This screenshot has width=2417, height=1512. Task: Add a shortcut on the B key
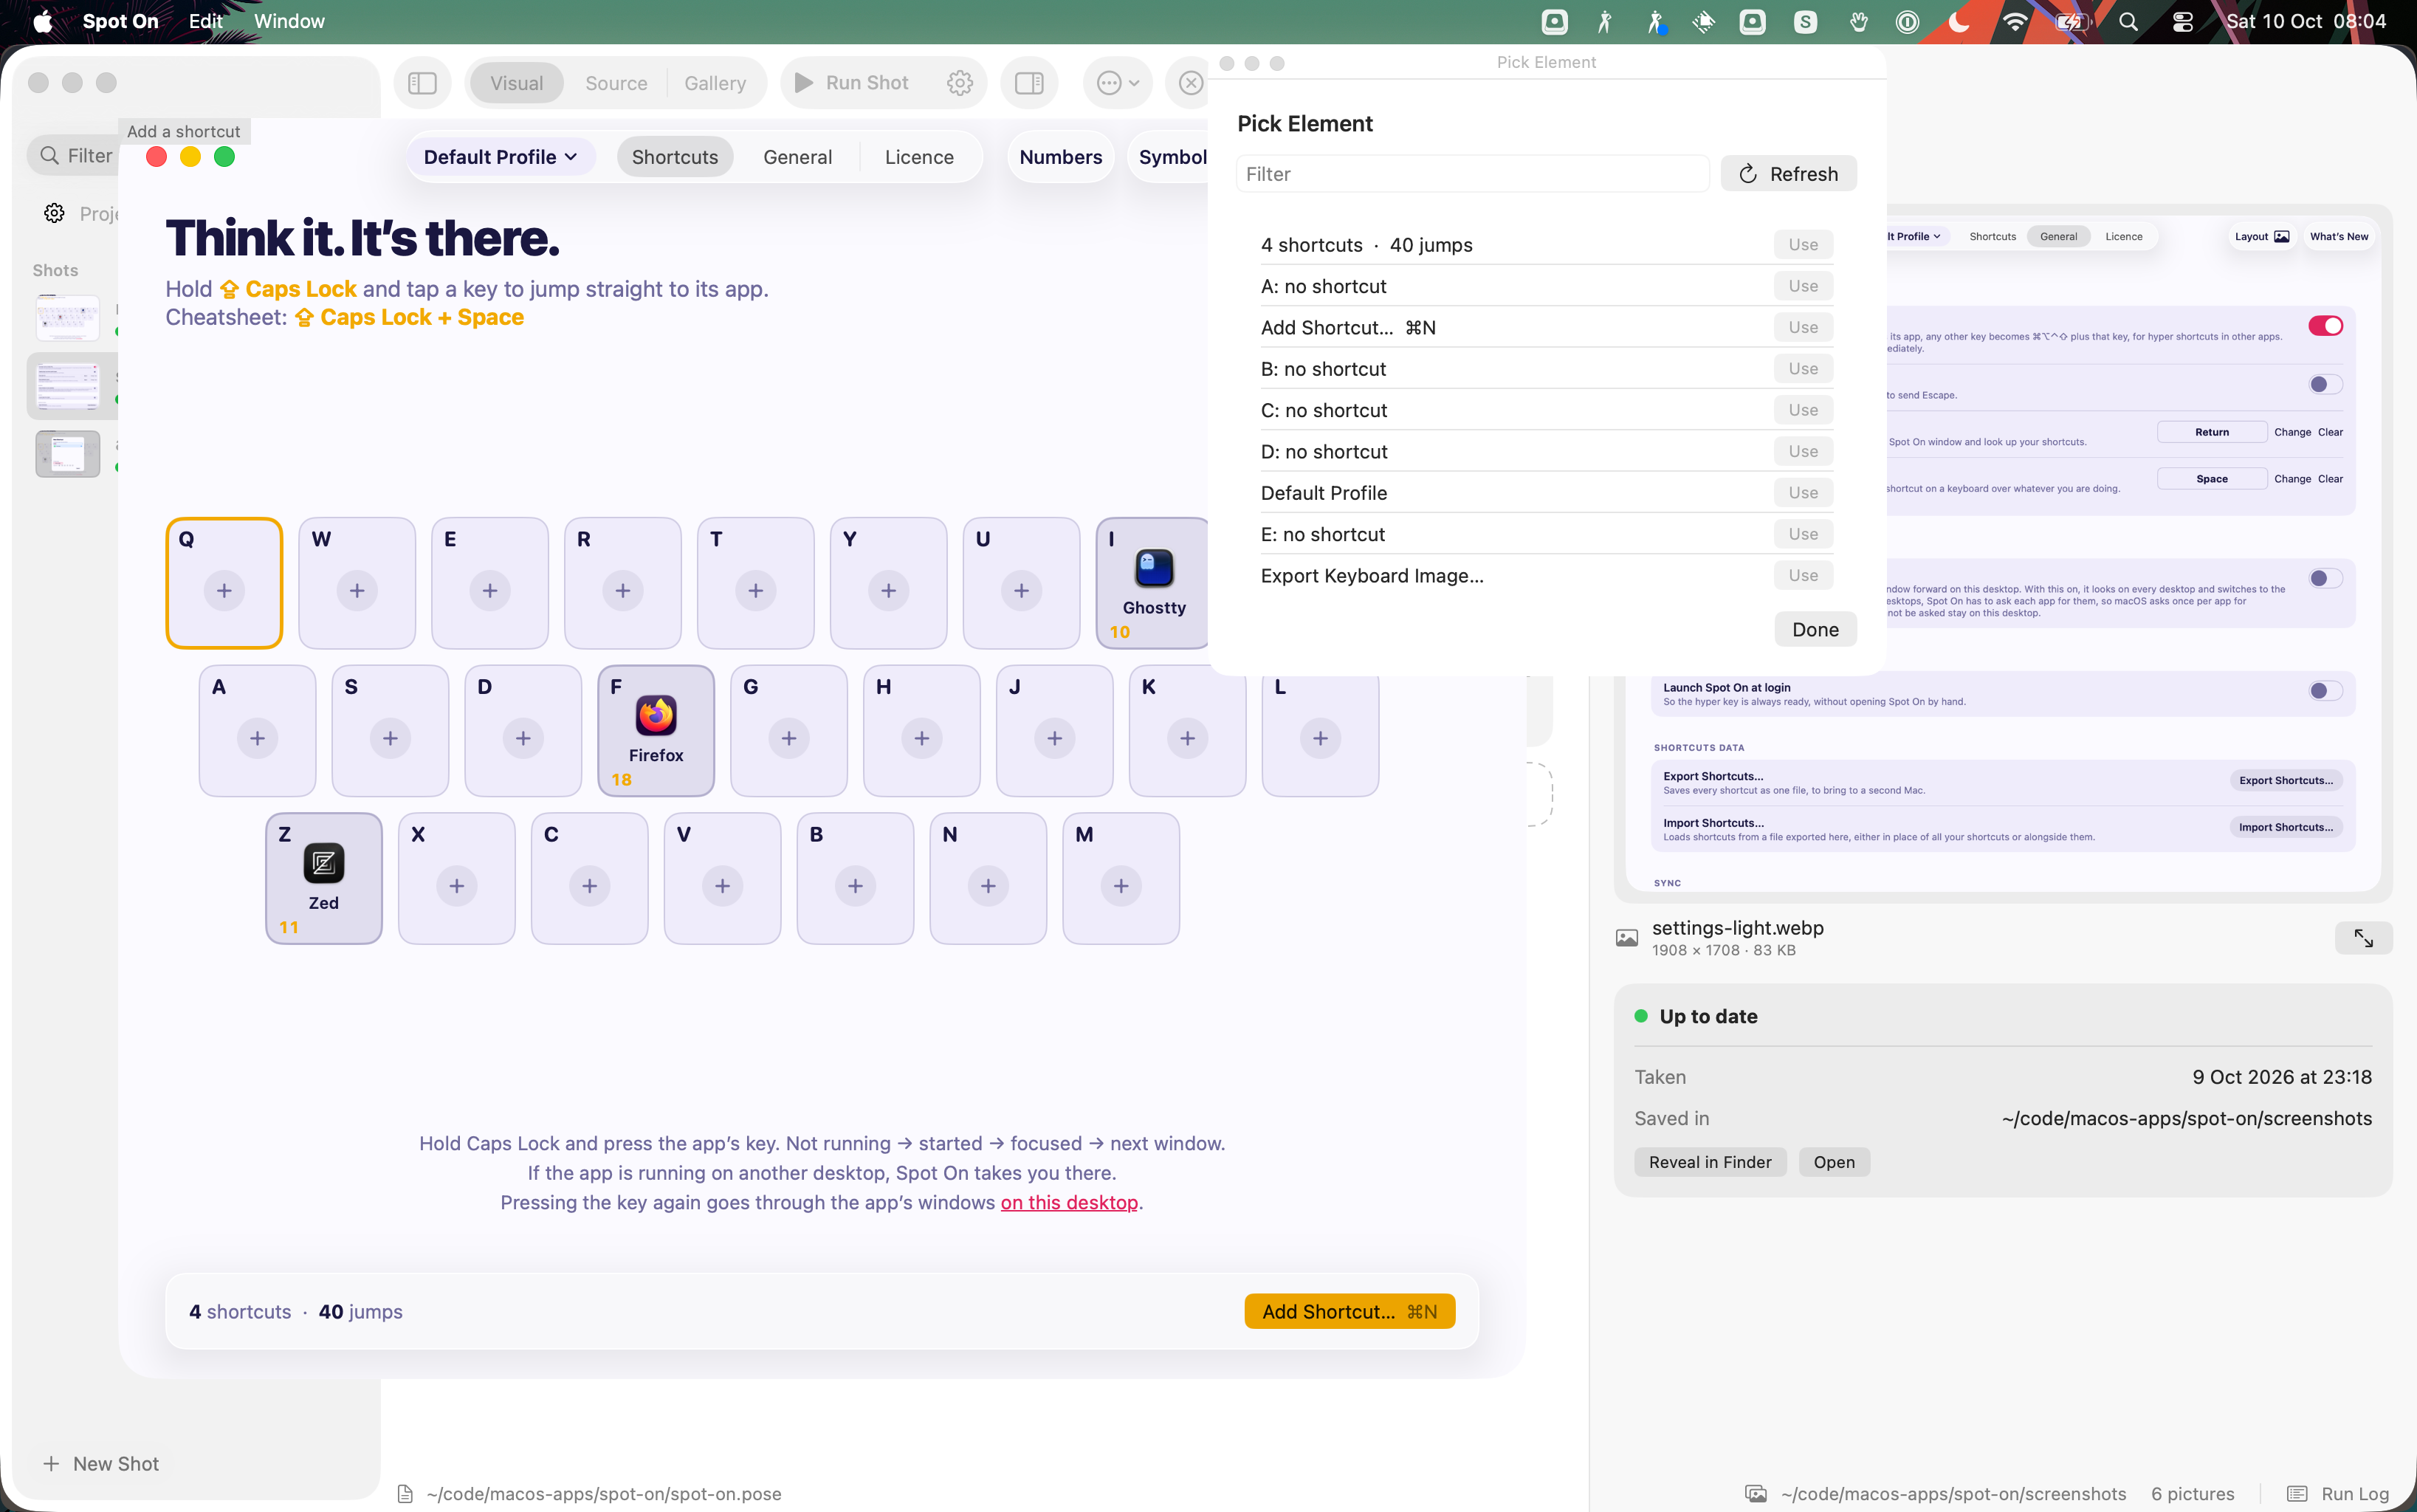856,886
